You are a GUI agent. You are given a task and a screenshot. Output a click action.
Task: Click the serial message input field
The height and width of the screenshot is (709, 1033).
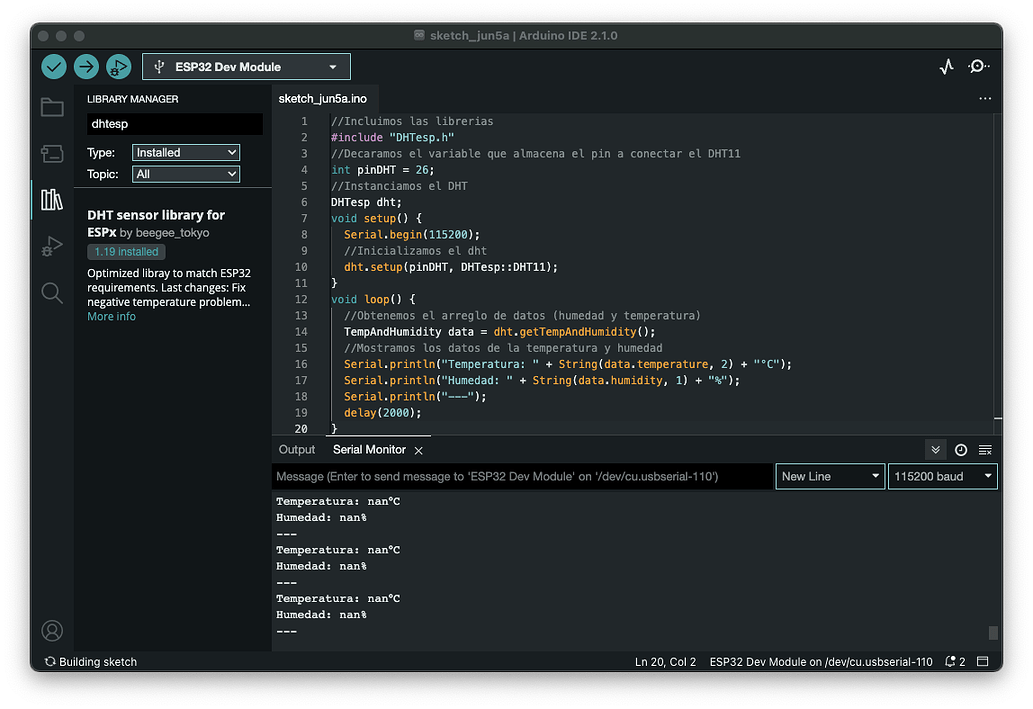522,477
